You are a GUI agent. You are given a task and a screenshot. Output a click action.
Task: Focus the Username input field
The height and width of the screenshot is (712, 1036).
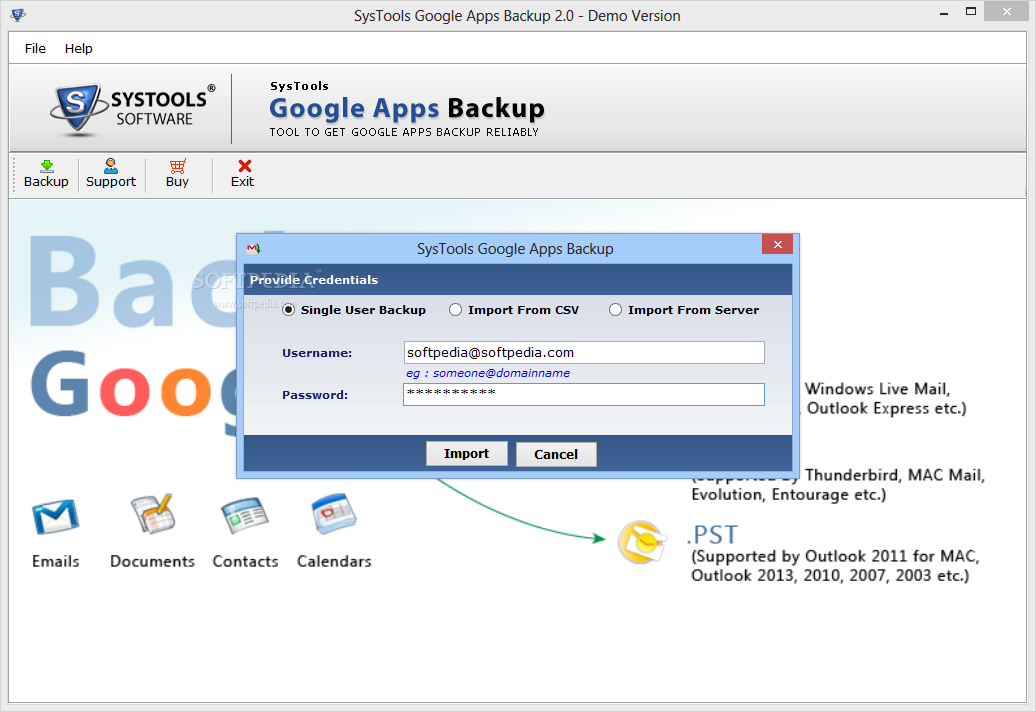coord(584,353)
